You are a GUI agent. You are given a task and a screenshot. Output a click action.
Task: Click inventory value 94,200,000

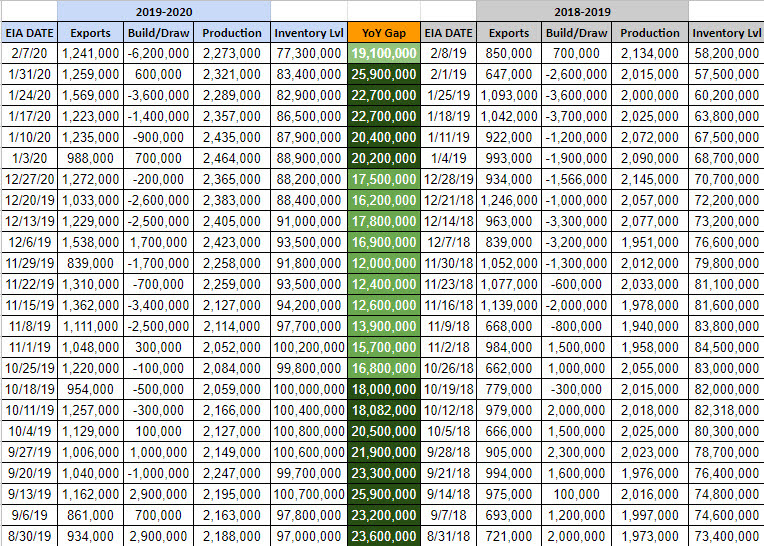click(309, 305)
